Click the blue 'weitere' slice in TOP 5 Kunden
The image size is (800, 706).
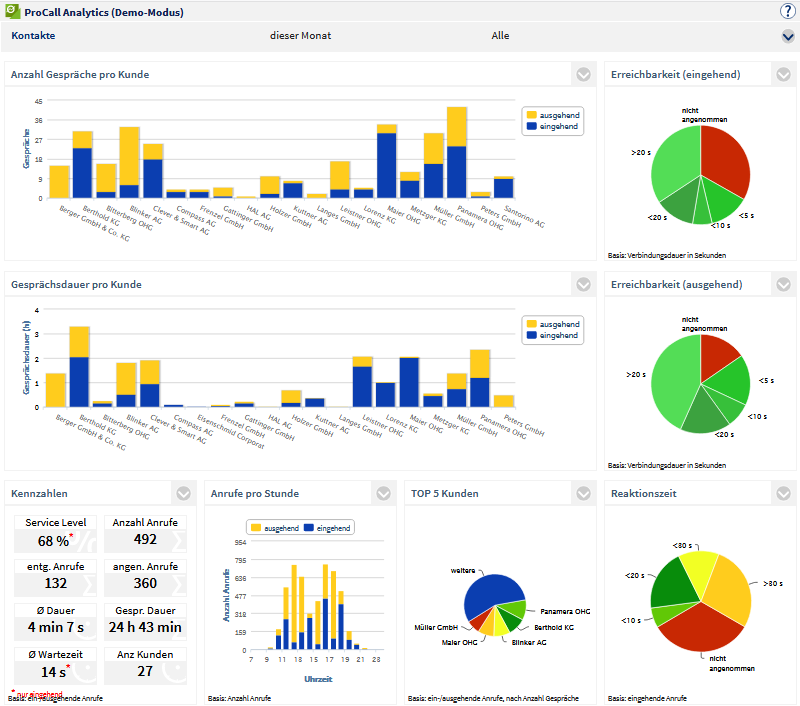click(492, 592)
